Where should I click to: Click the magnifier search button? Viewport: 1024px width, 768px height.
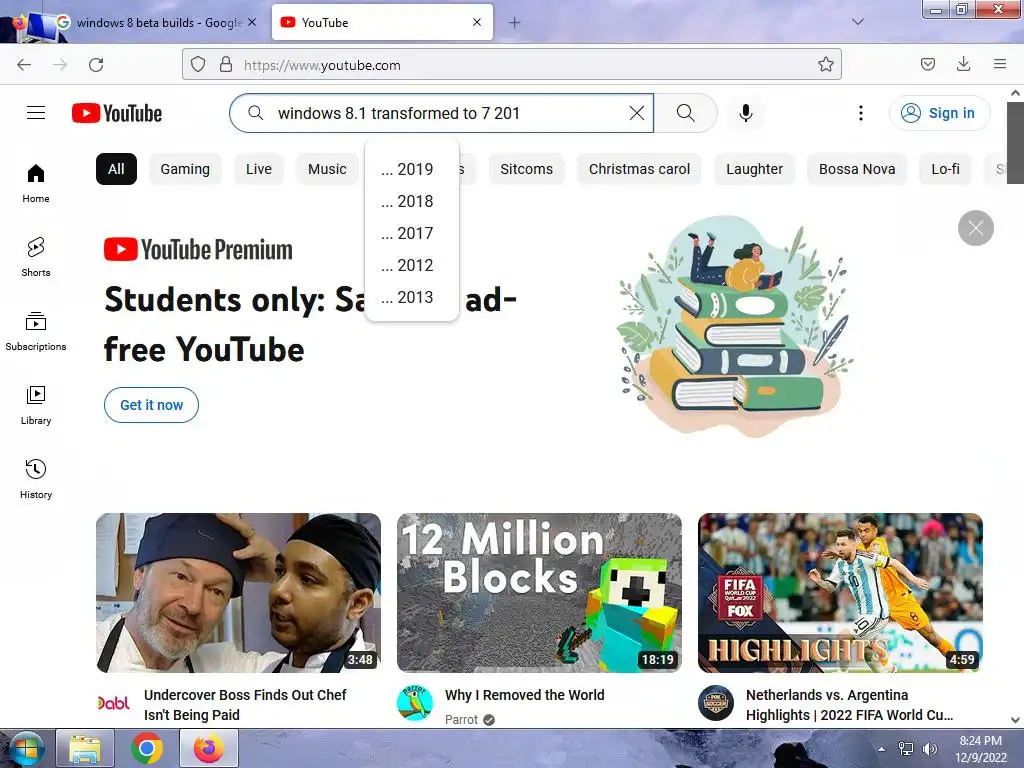tap(686, 113)
